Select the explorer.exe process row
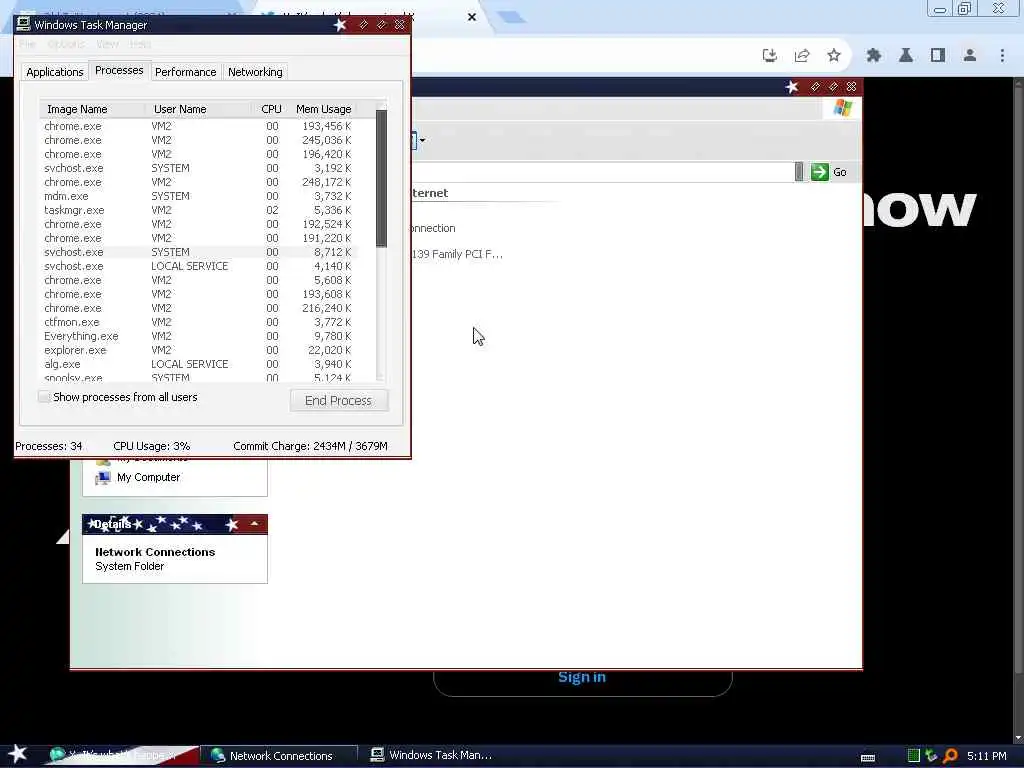 click(x=198, y=350)
